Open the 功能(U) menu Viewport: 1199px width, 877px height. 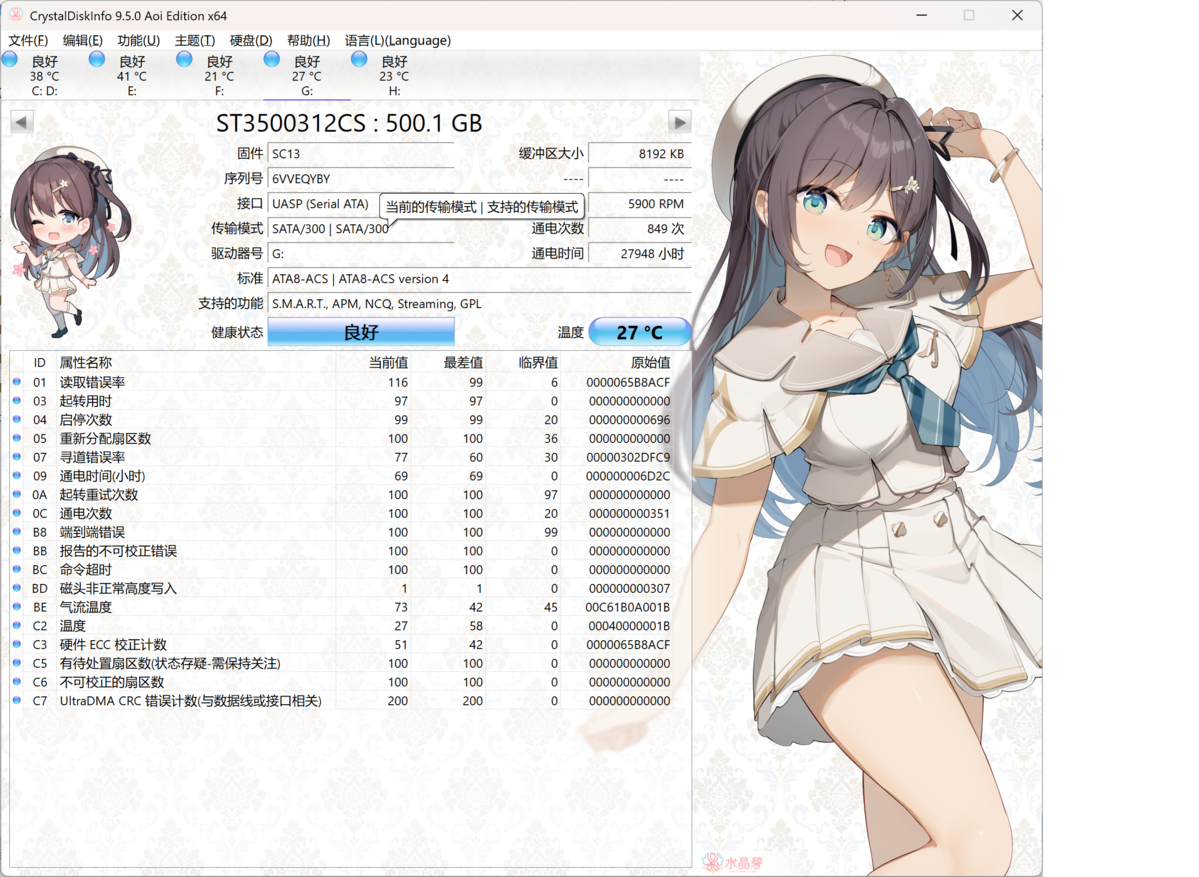tap(138, 41)
